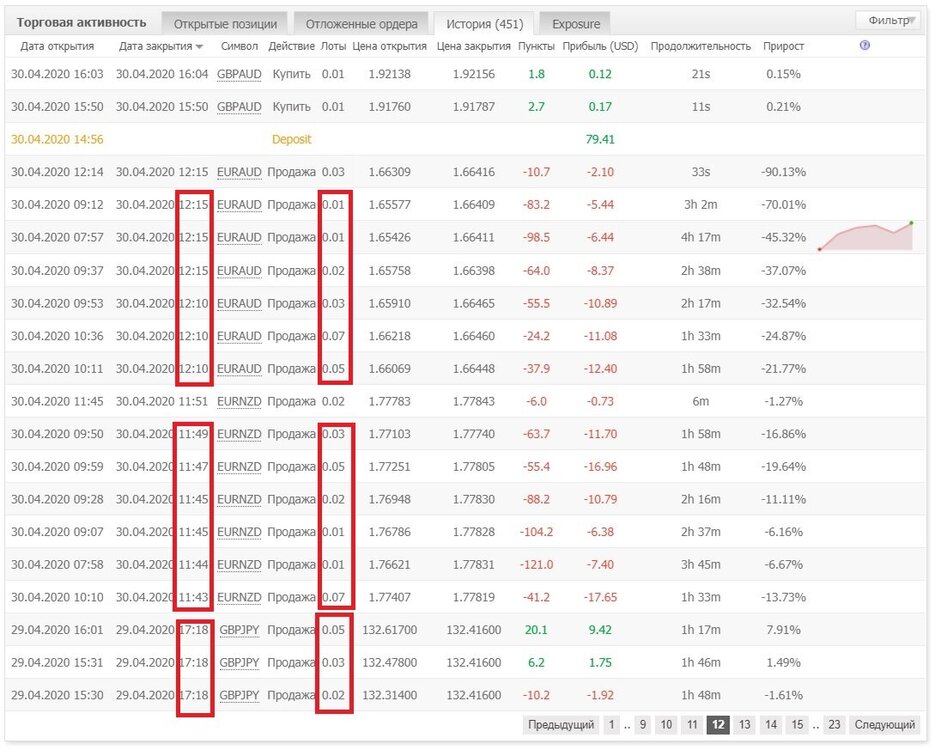This screenshot has height=750, width=935.
Task: Sort by Прирост column header
Action: pyautogui.click(x=783, y=46)
